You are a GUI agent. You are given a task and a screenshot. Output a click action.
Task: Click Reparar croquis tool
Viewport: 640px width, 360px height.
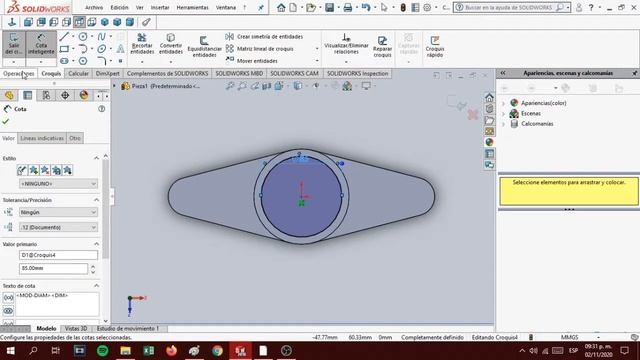382,47
